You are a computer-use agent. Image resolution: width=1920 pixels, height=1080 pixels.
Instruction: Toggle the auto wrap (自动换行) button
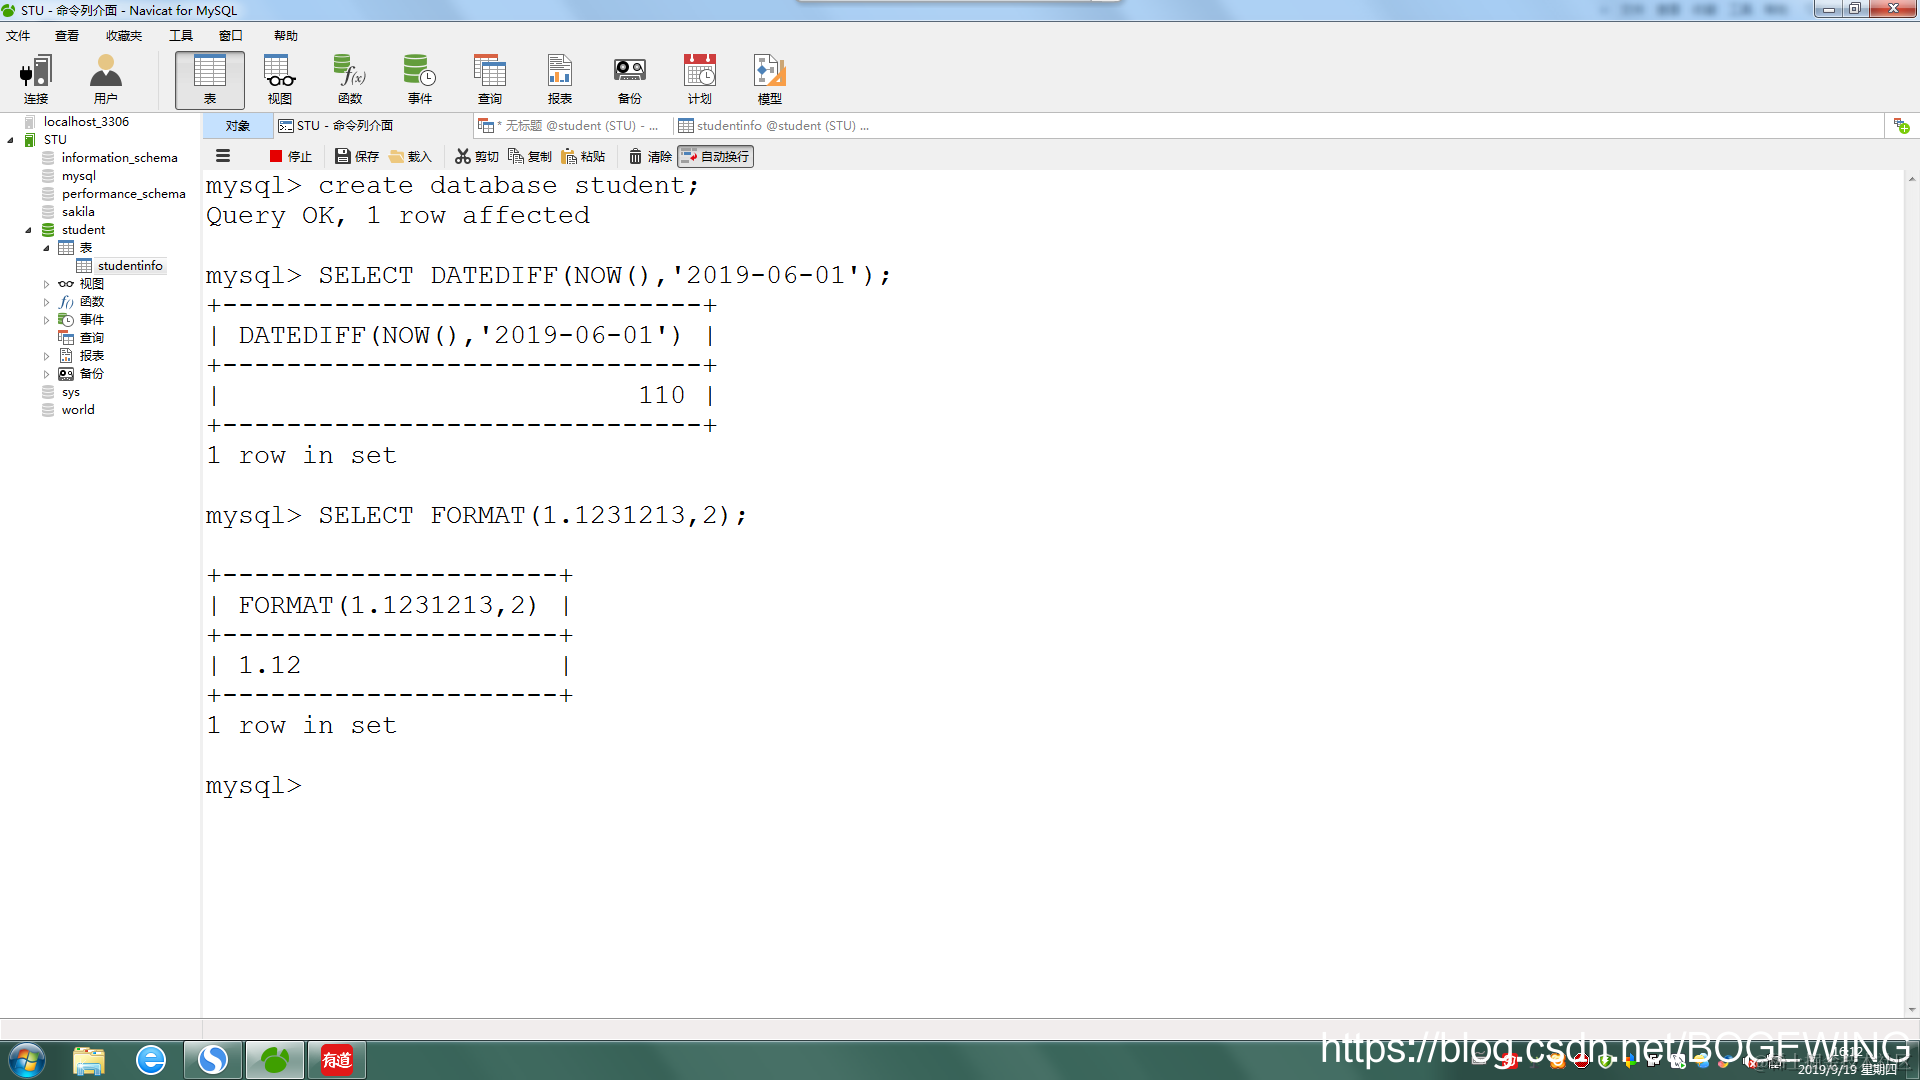715,156
